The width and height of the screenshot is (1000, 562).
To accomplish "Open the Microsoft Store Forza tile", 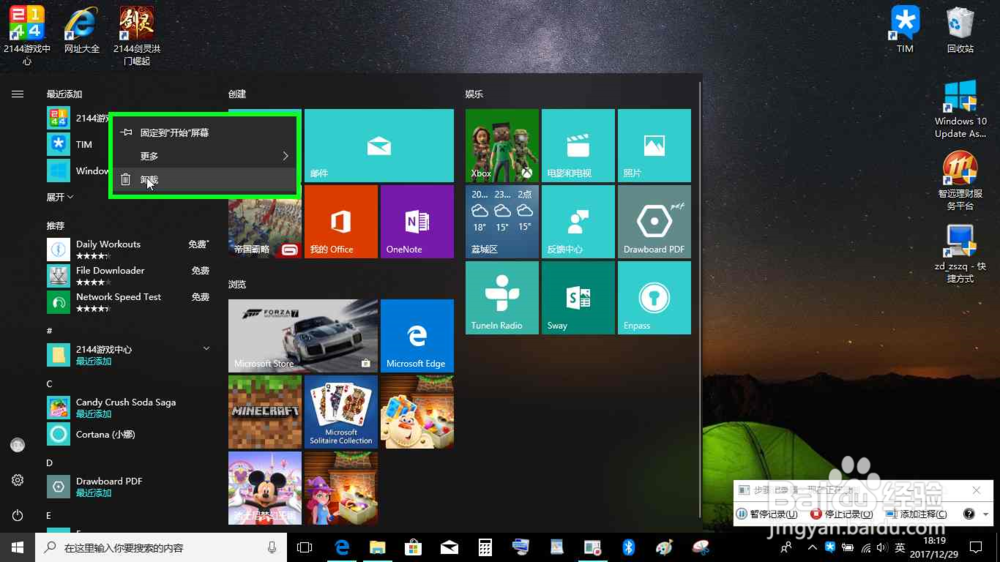I will pos(303,336).
